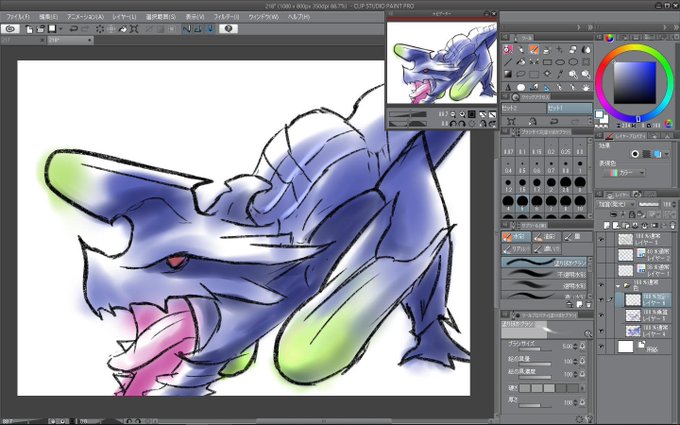
Task: Click the Navigator preview thumbnail
Action: tap(441, 62)
